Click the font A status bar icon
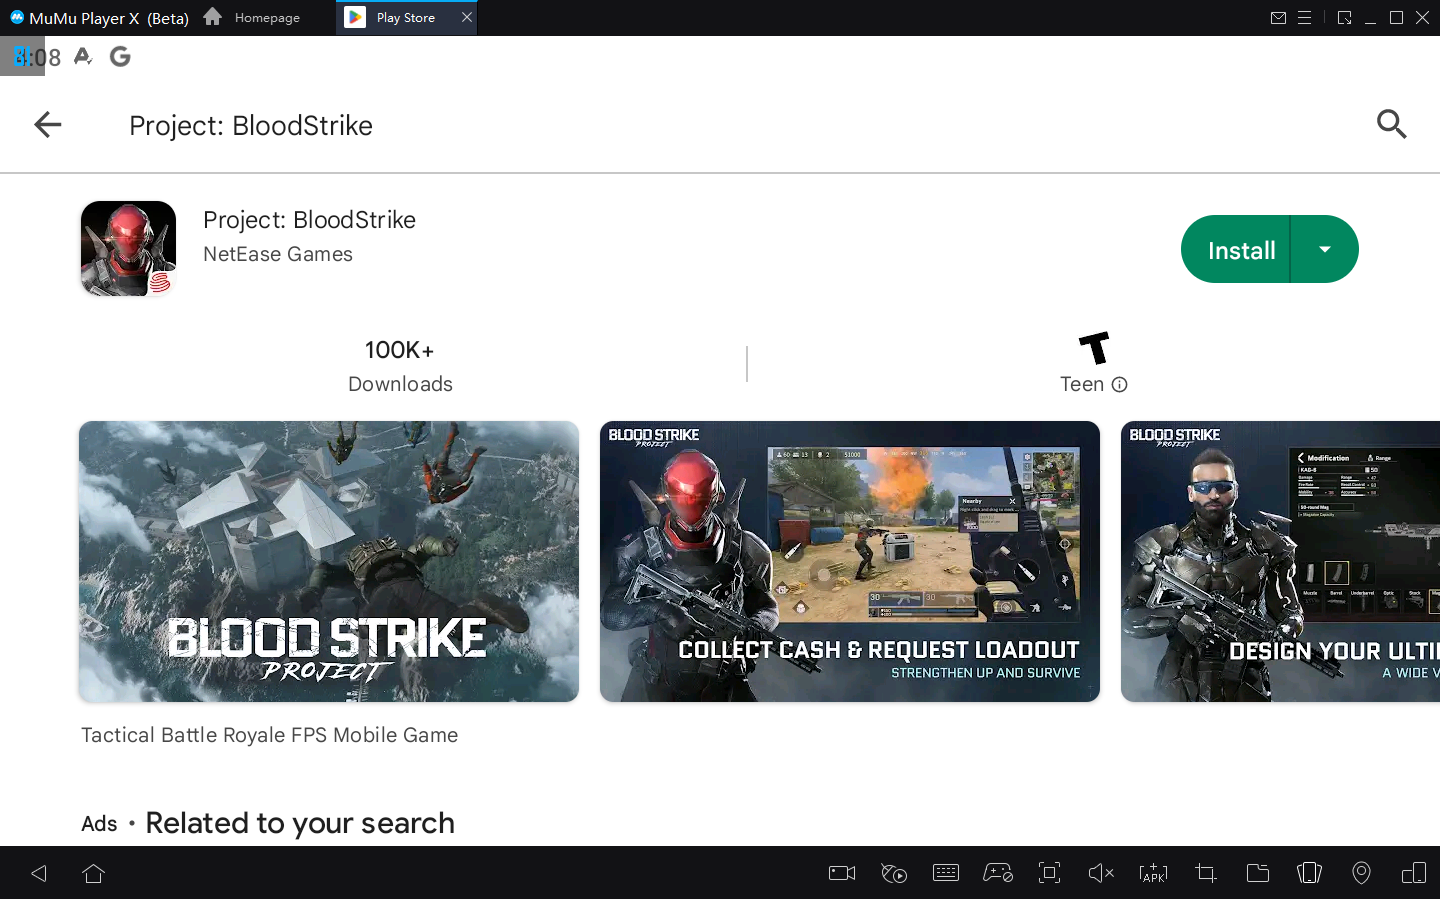The width and height of the screenshot is (1440, 899). (83, 57)
